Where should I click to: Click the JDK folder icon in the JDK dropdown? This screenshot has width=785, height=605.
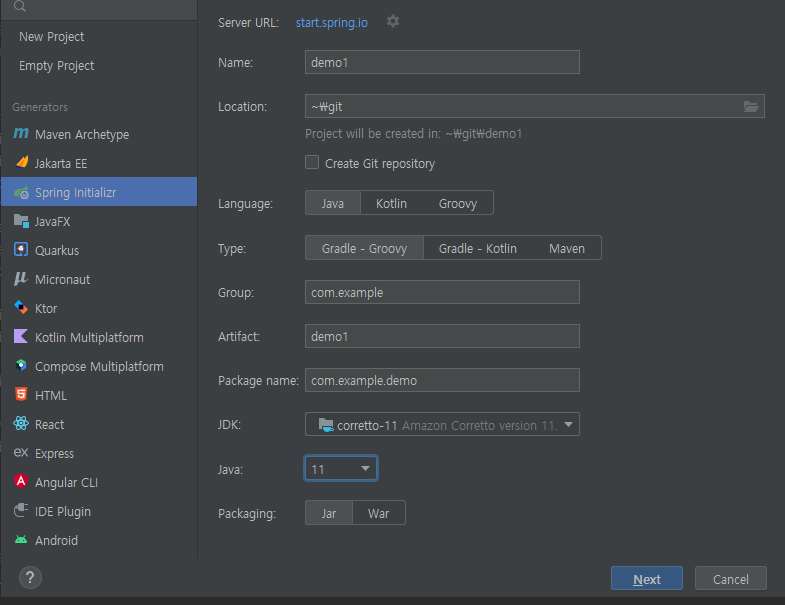pos(326,425)
